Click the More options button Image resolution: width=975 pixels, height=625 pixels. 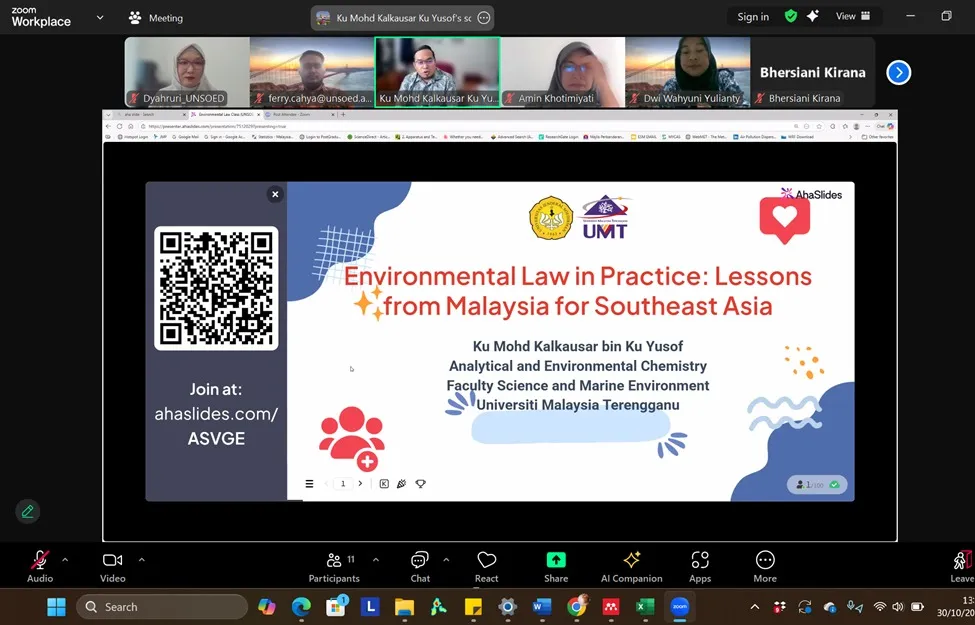click(x=765, y=565)
